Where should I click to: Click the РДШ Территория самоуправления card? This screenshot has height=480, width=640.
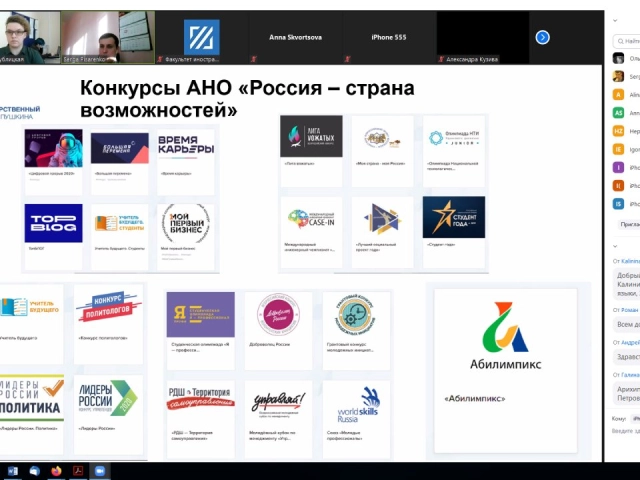click(x=200, y=420)
